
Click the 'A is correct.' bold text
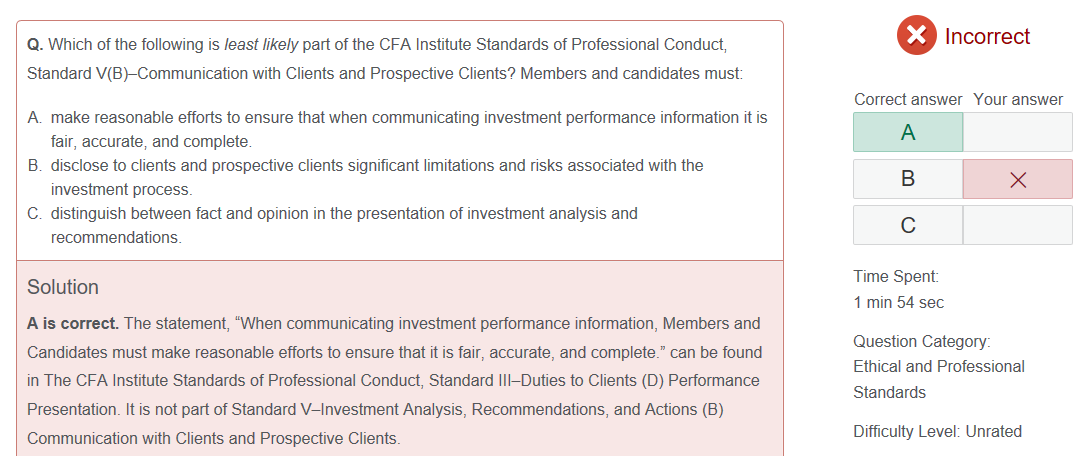(73, 323)
